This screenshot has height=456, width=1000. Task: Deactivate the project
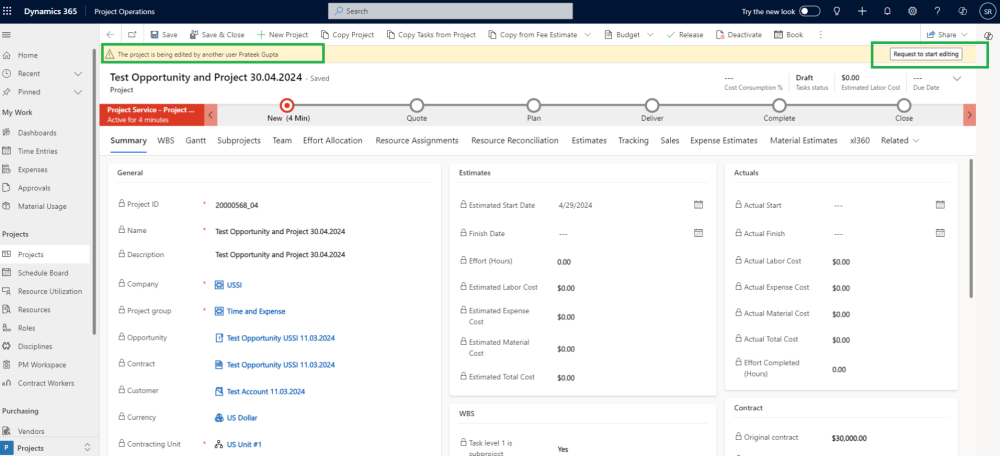[x=739, y=35]
